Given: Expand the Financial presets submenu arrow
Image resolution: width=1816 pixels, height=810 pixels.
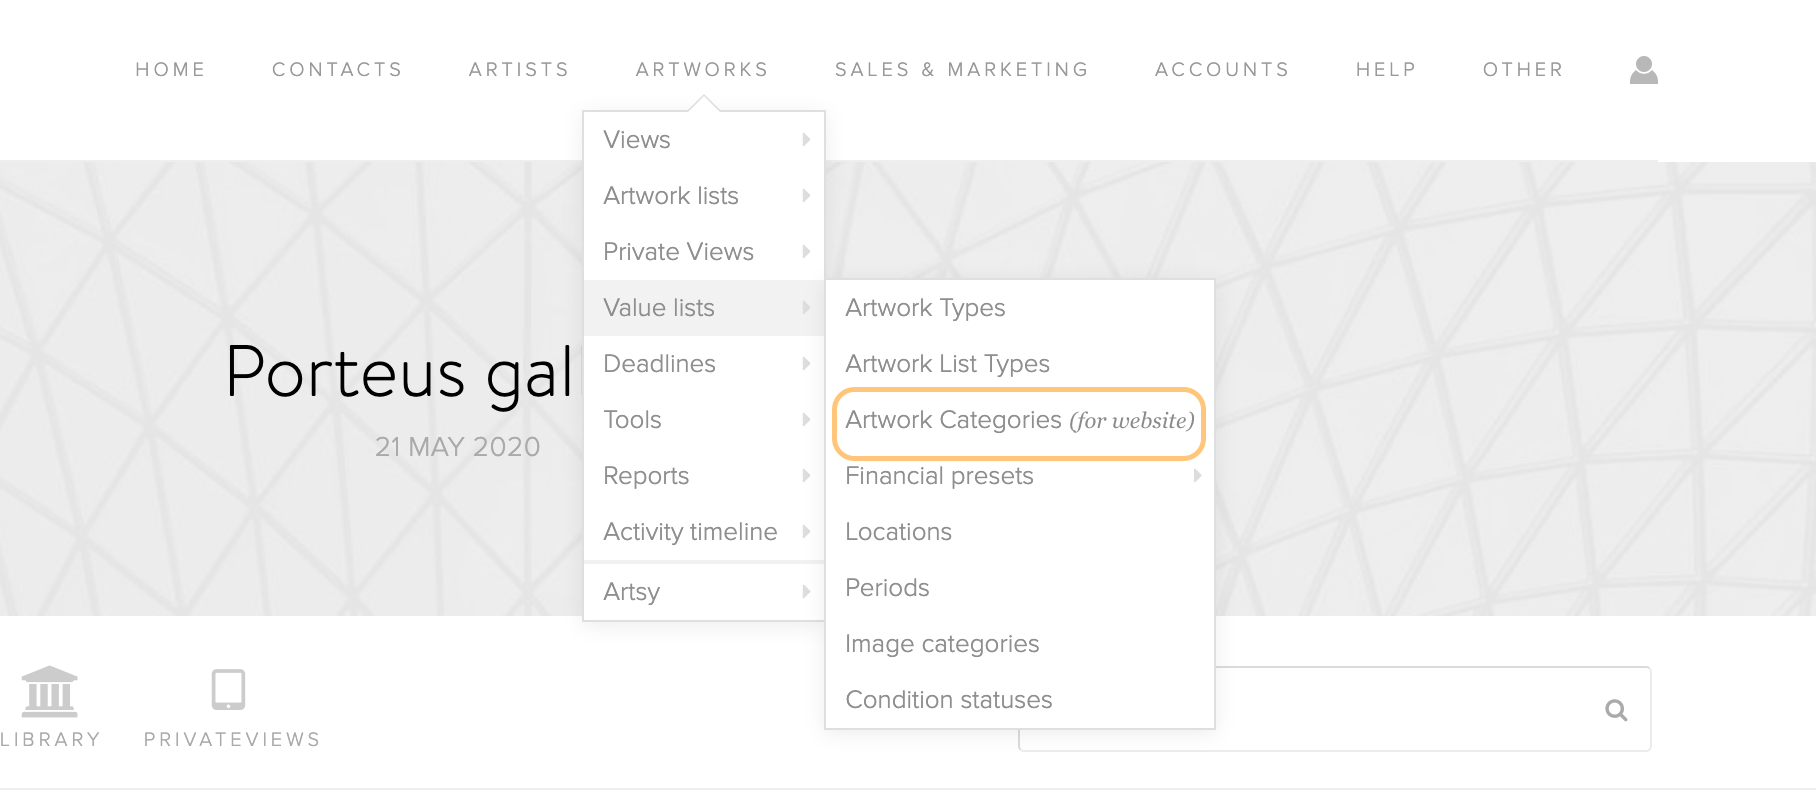Looking at the screenshot, I should coord(1197,476).
